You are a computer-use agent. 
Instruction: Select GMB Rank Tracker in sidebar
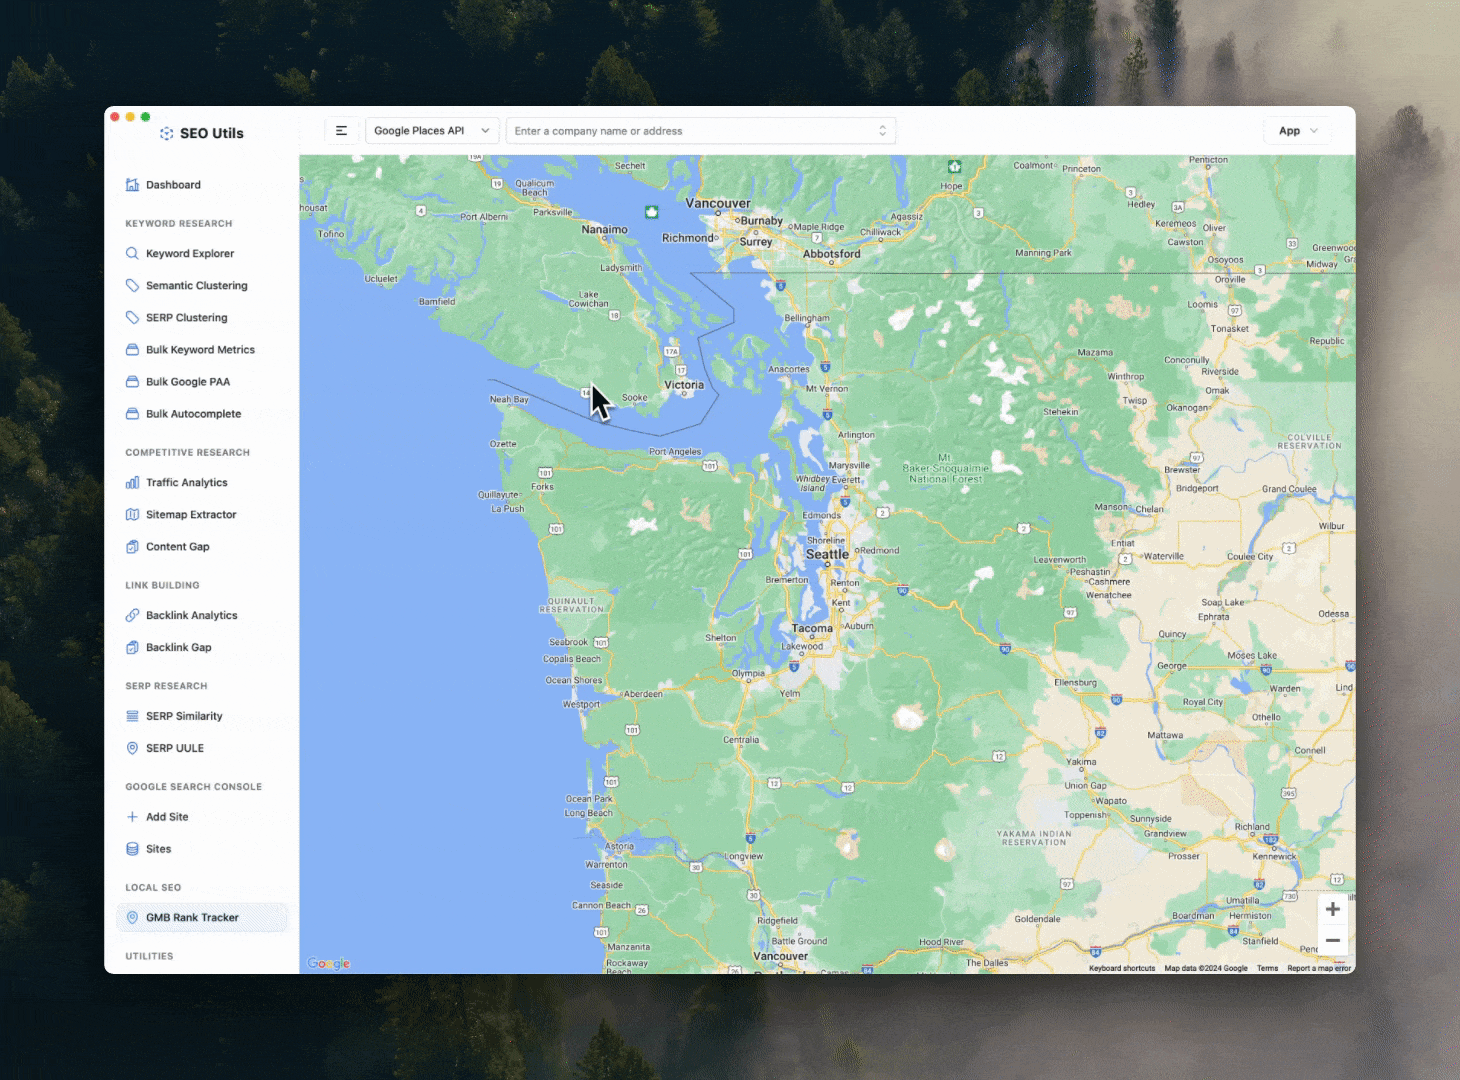click(x=192, y=918)
